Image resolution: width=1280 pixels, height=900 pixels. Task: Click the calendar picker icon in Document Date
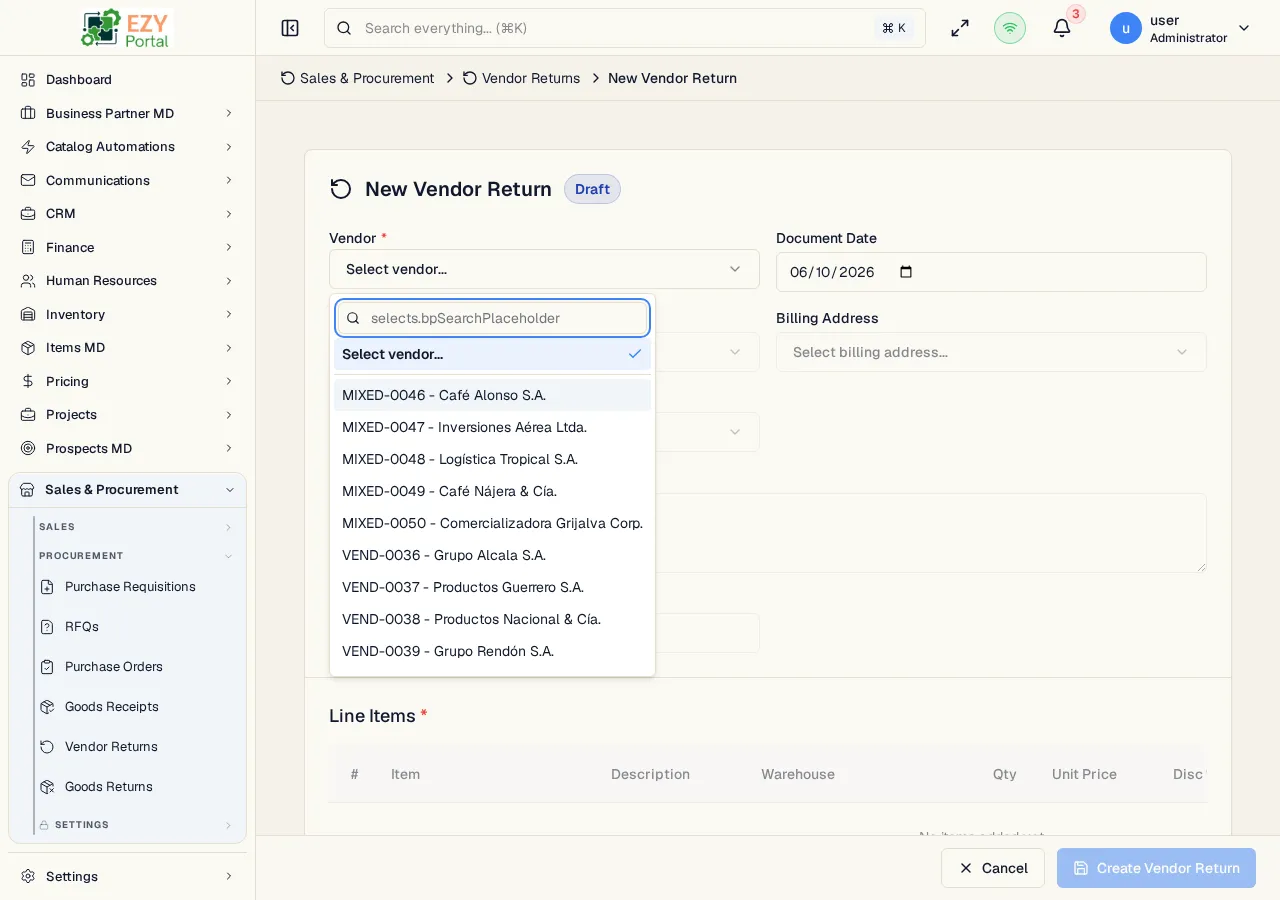point(906,272)
